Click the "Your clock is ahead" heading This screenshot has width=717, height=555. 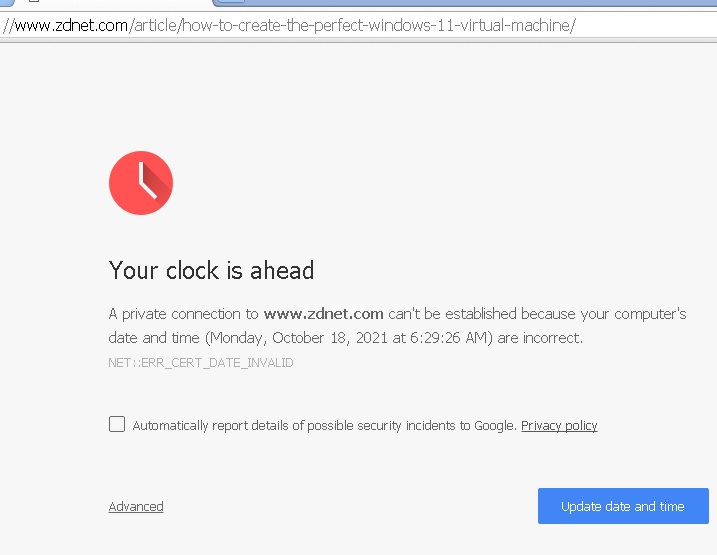pyautogui.click(x=211, y=270)
